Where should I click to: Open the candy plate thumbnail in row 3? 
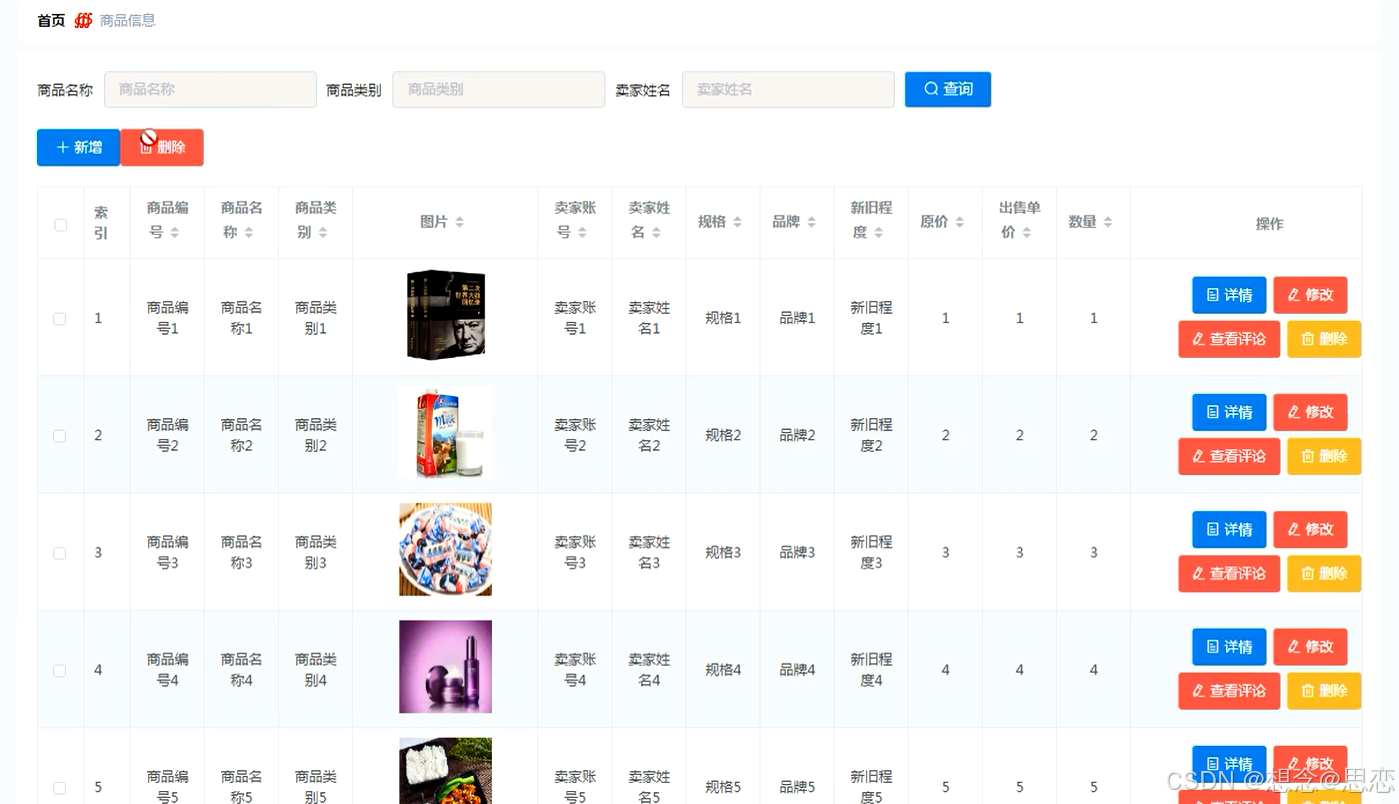pyautogui.click(x=446, y=549)
